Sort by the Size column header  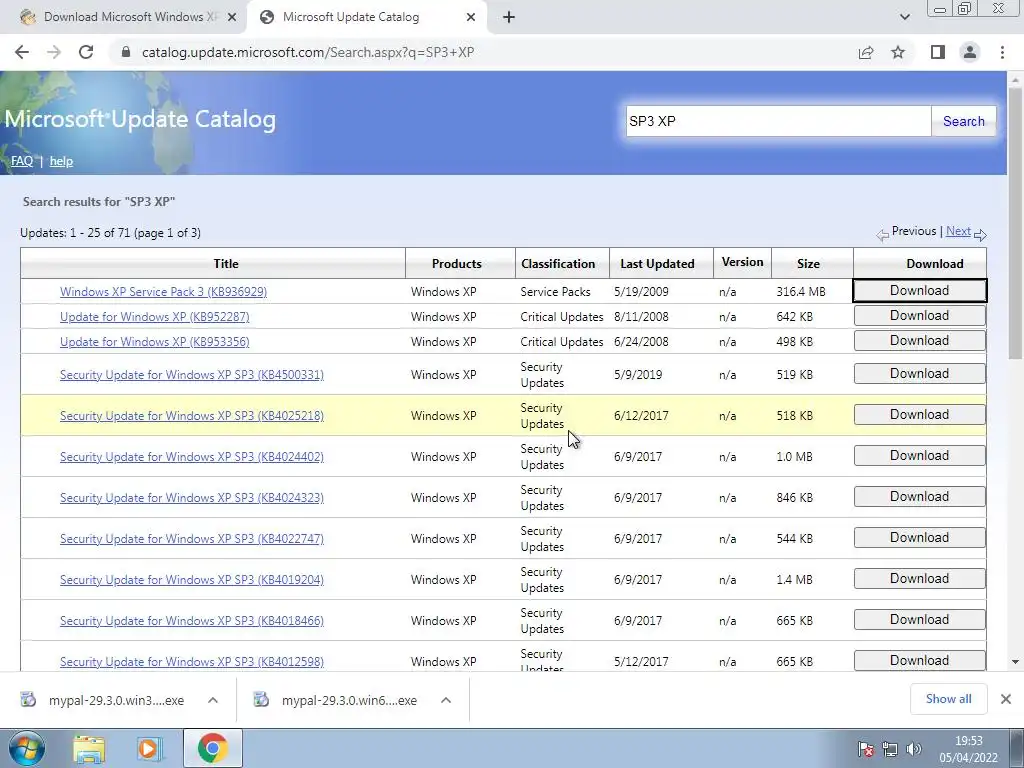tap(808, 264)
